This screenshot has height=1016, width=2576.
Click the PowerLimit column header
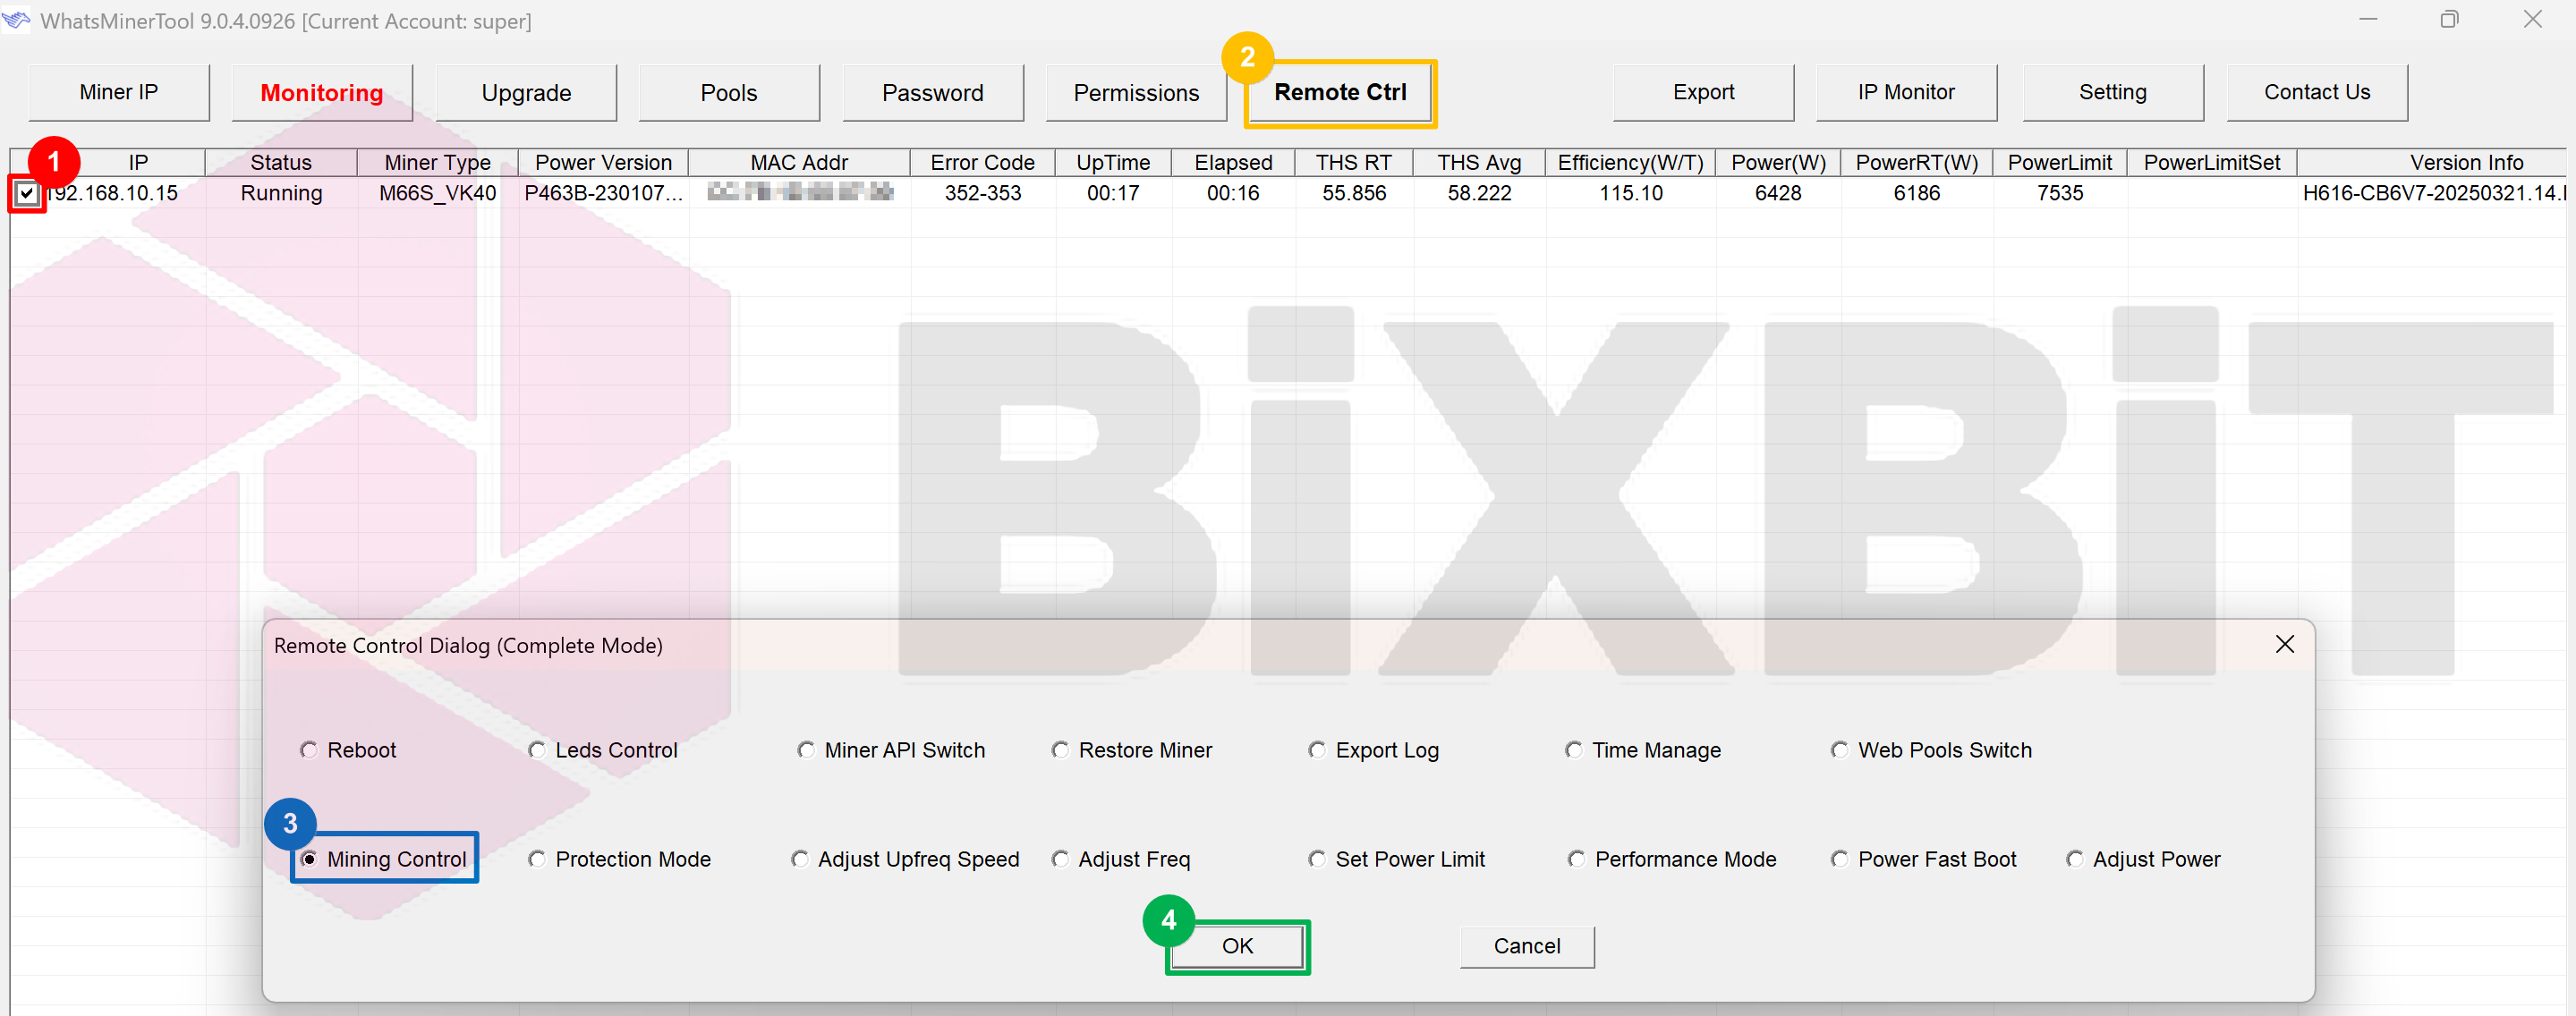click(2060, 162)
